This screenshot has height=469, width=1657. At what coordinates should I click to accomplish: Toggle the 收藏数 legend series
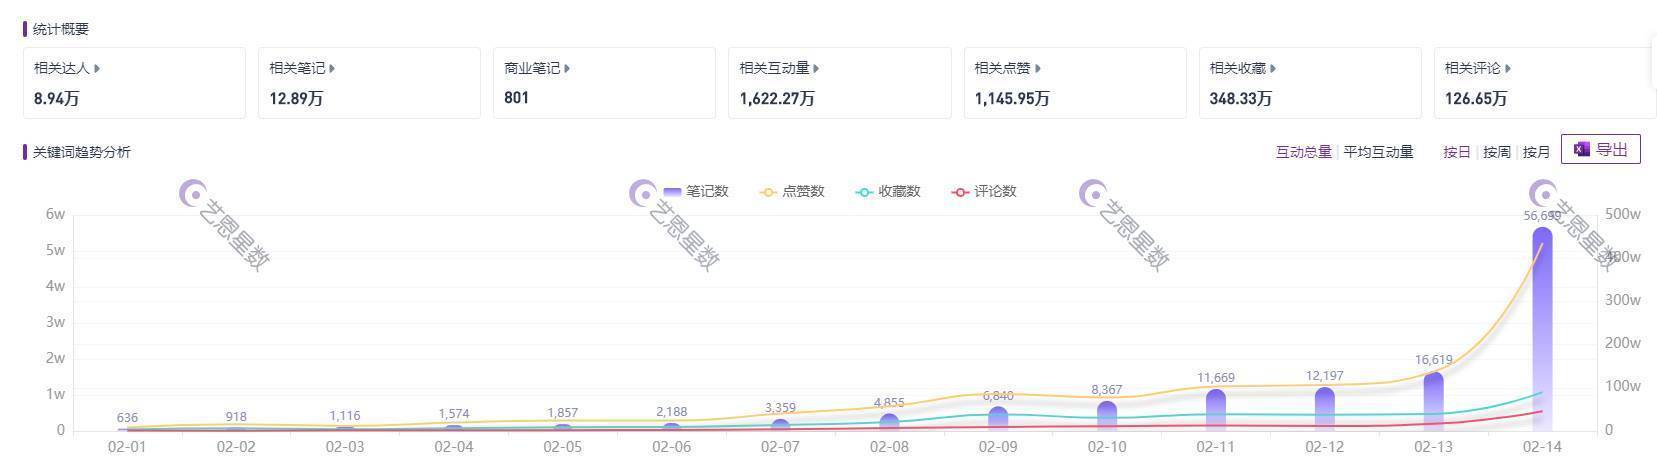tap(888, 191)
